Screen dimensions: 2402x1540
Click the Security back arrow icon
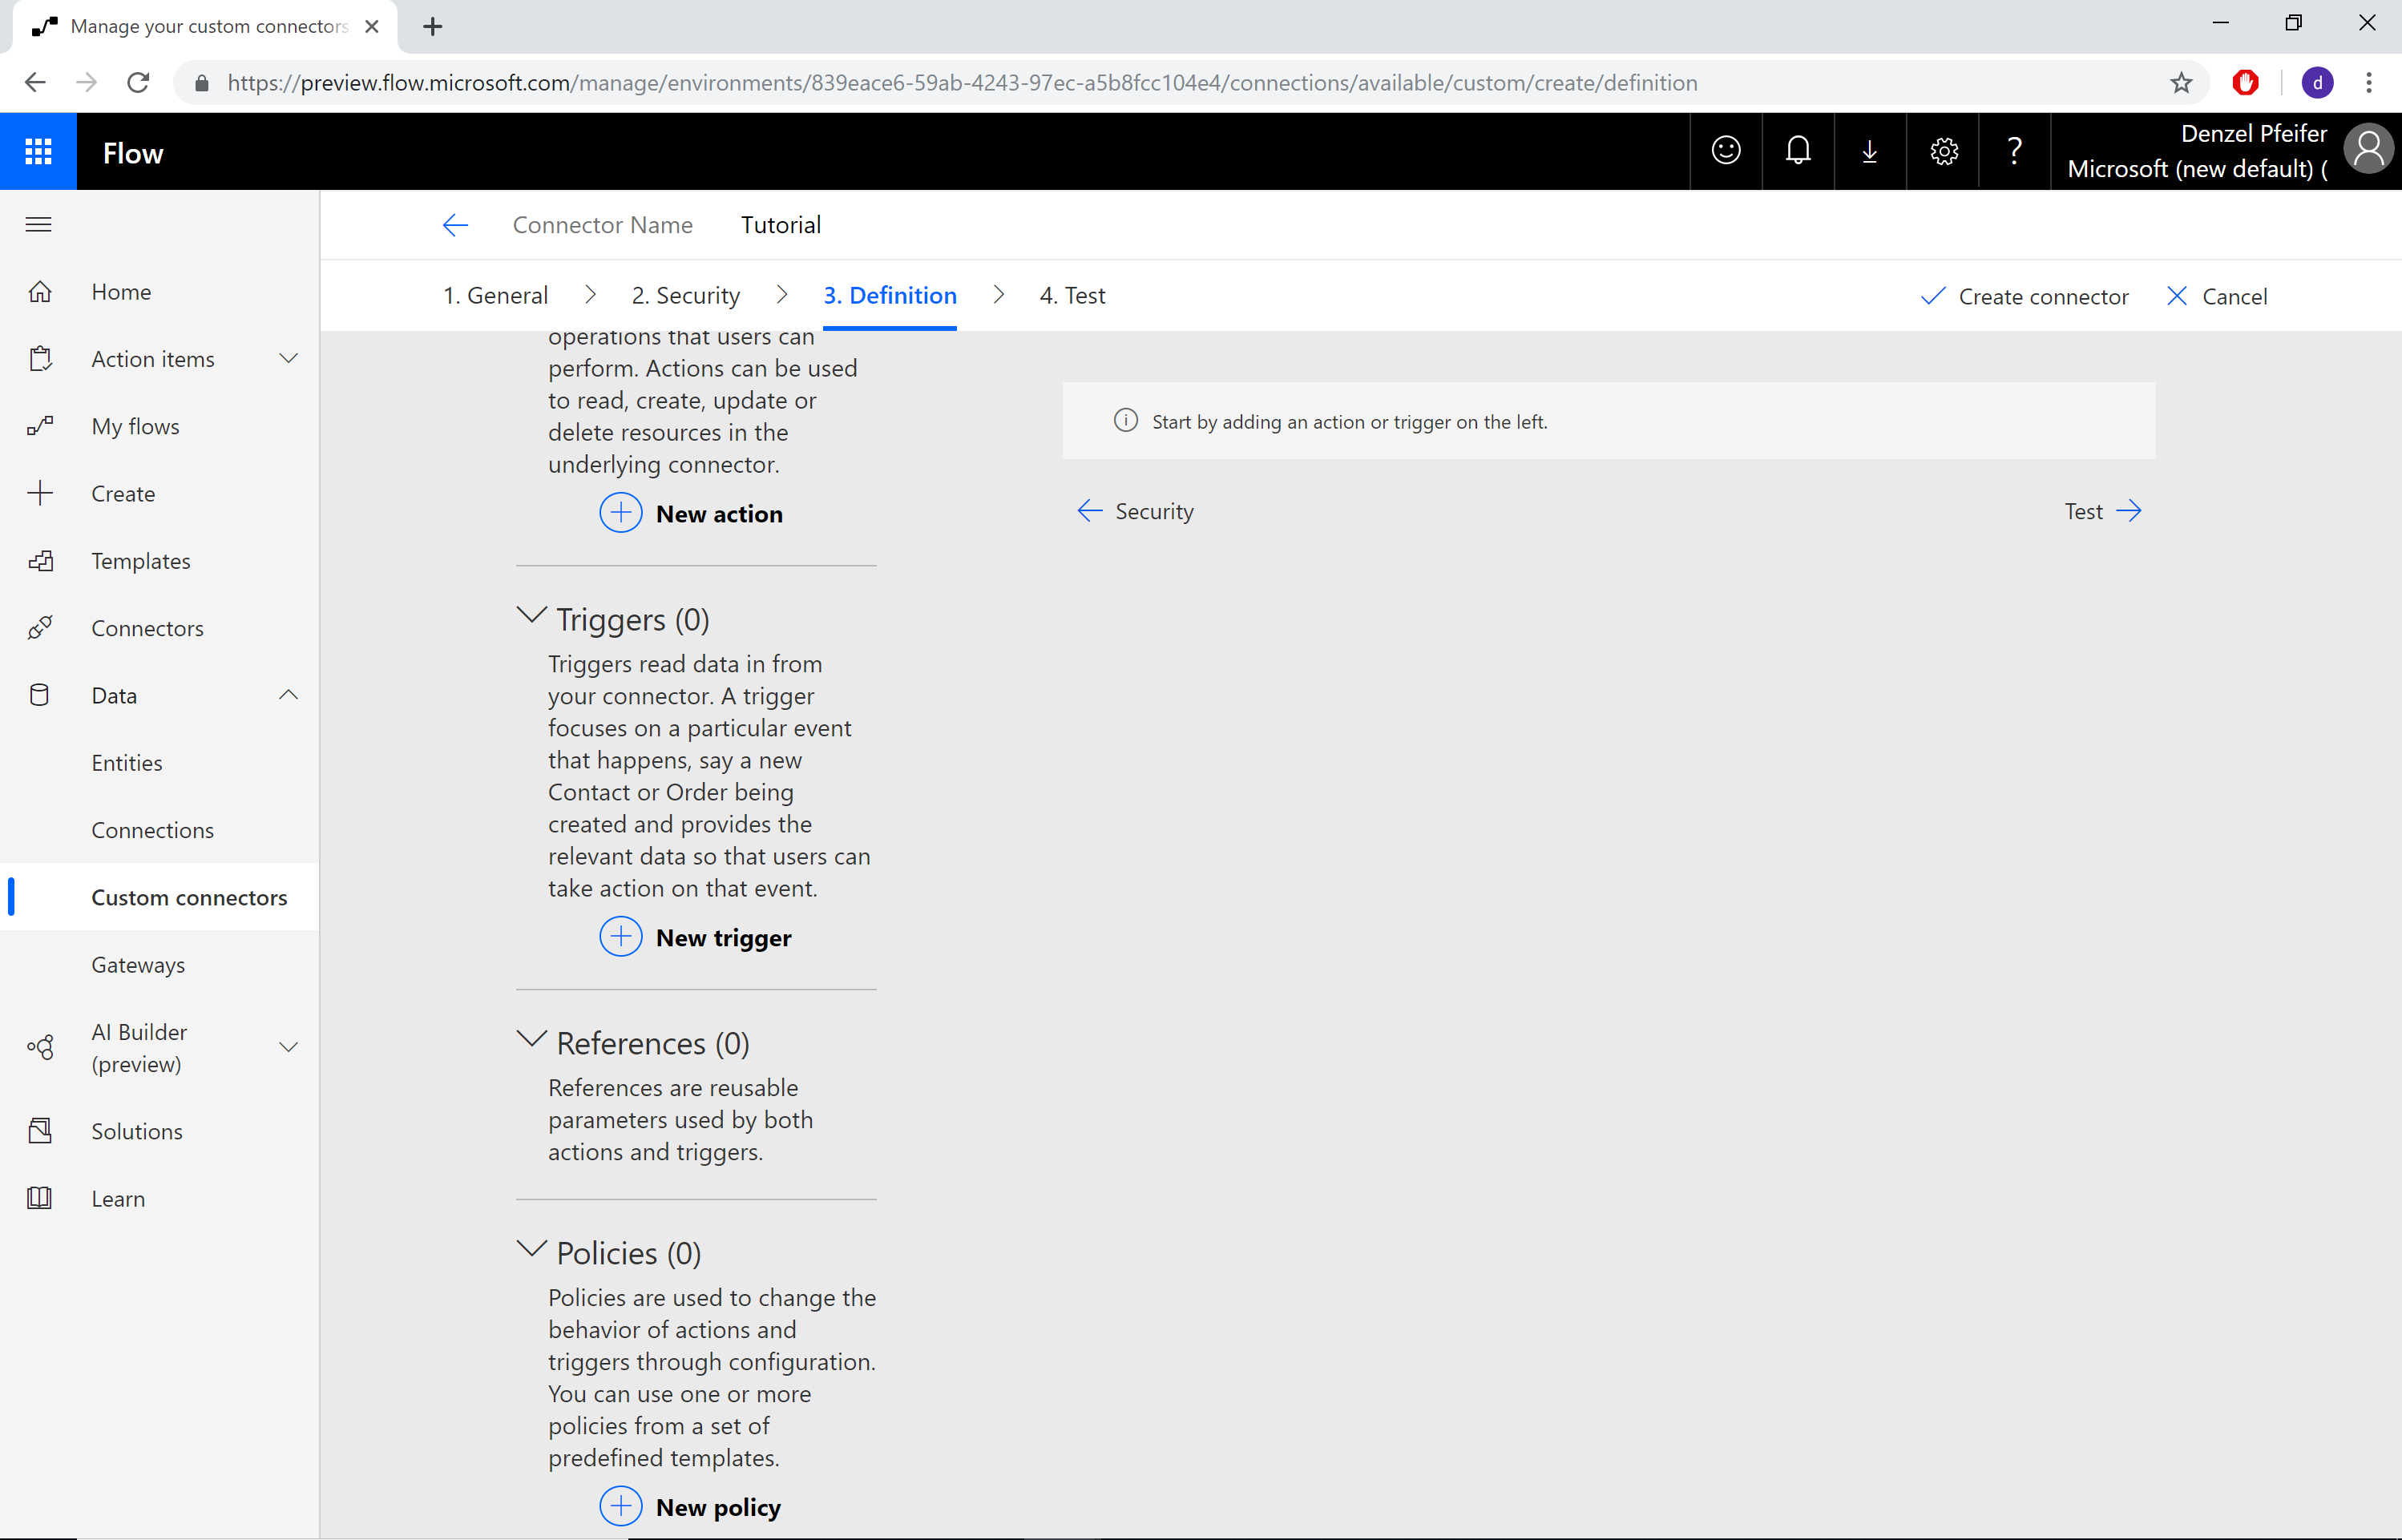click(1088, 510)
